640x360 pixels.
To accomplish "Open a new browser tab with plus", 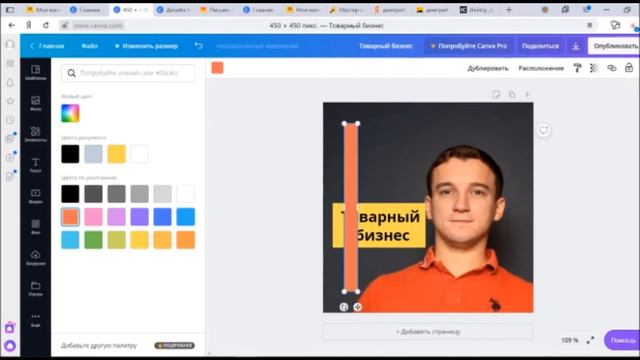I will 509,10.
